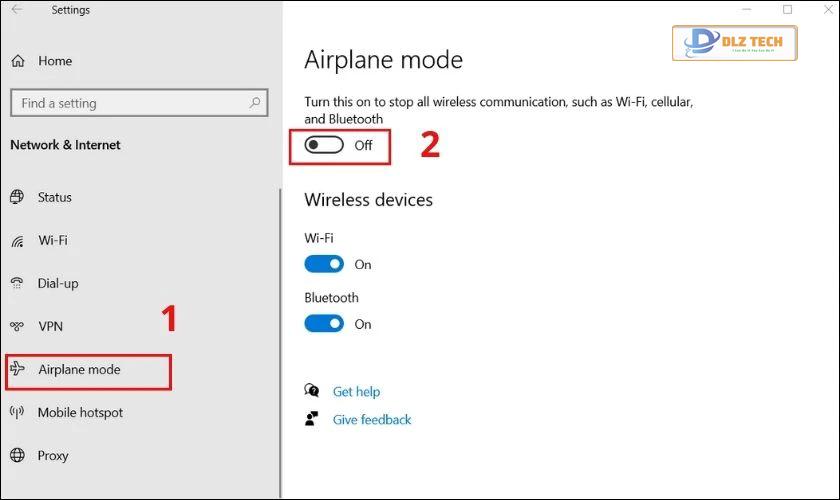Click the Mobile hotspot antenna icon
Screen dimensions: 840x500
tap(17, 412)
